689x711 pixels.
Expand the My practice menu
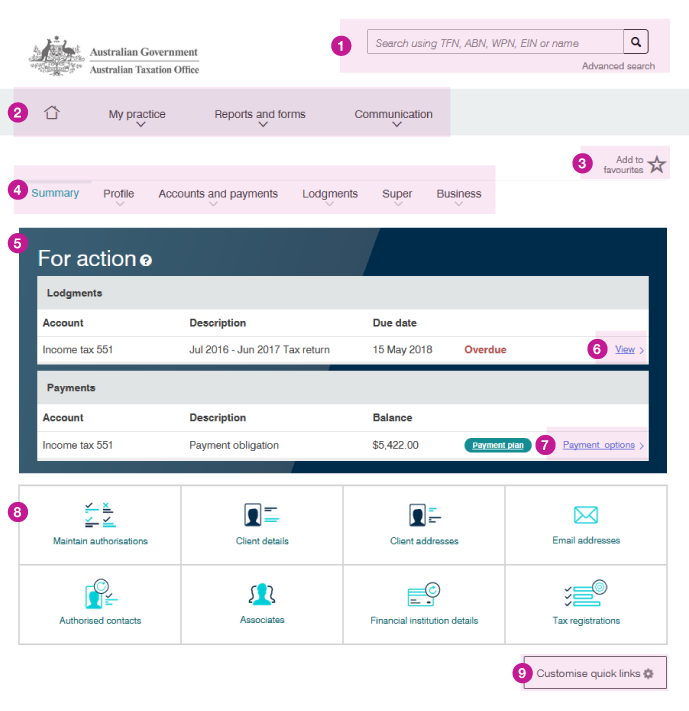(137, 115)
